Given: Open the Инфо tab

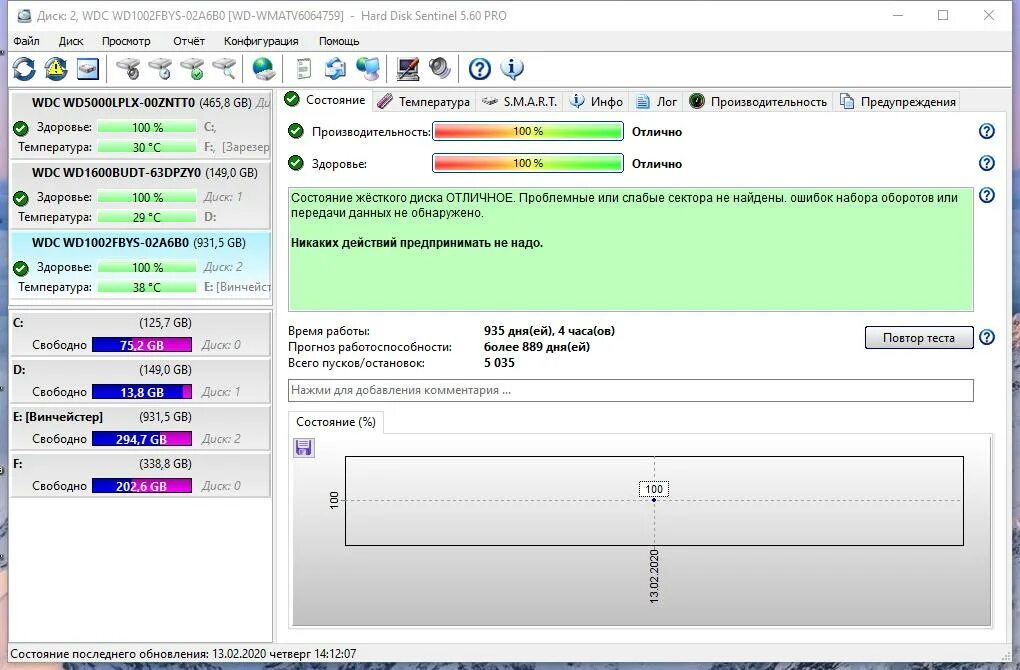Looking at the screenshot, I should pyautogui.click(x=597, y=101).
